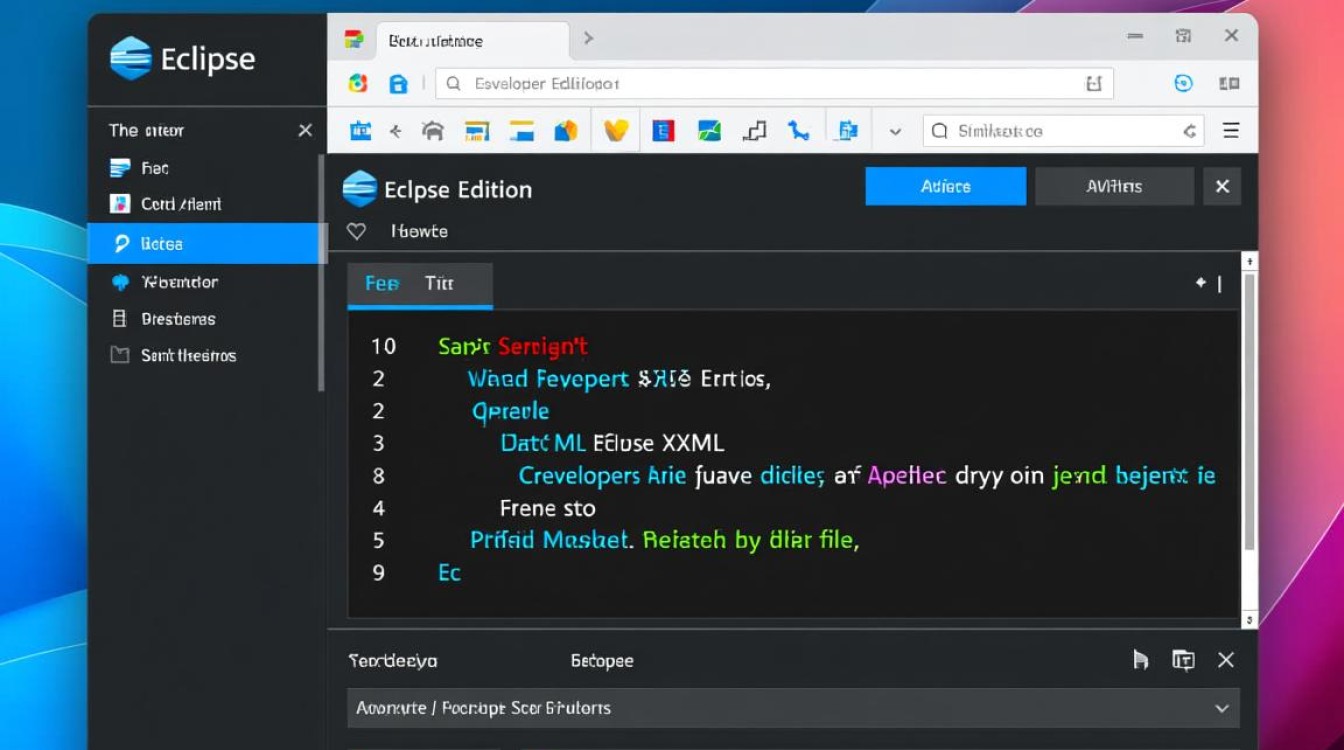The image size is (1344, 750).
Task: Click the sidebar's vertical scrollbar
Action: click(x=321, y=272)
